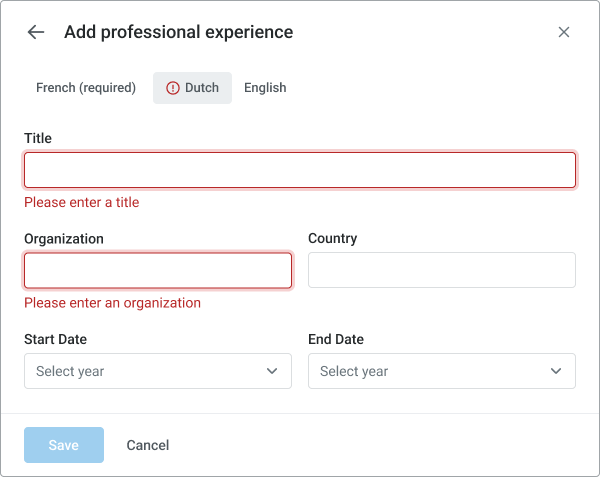
Task: Switch to the French (required) tab
Action: [x=86, y=88]
